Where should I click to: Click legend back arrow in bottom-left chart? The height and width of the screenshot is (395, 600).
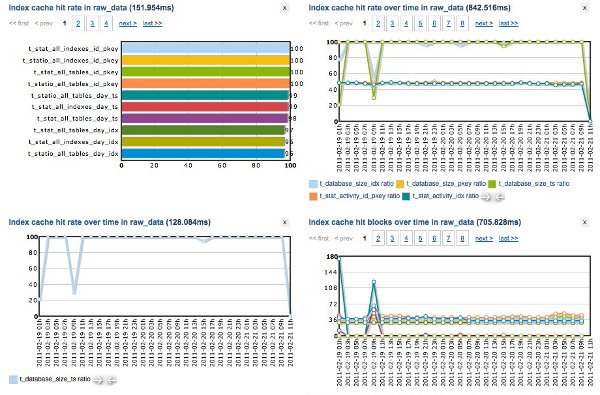(111, 380)
